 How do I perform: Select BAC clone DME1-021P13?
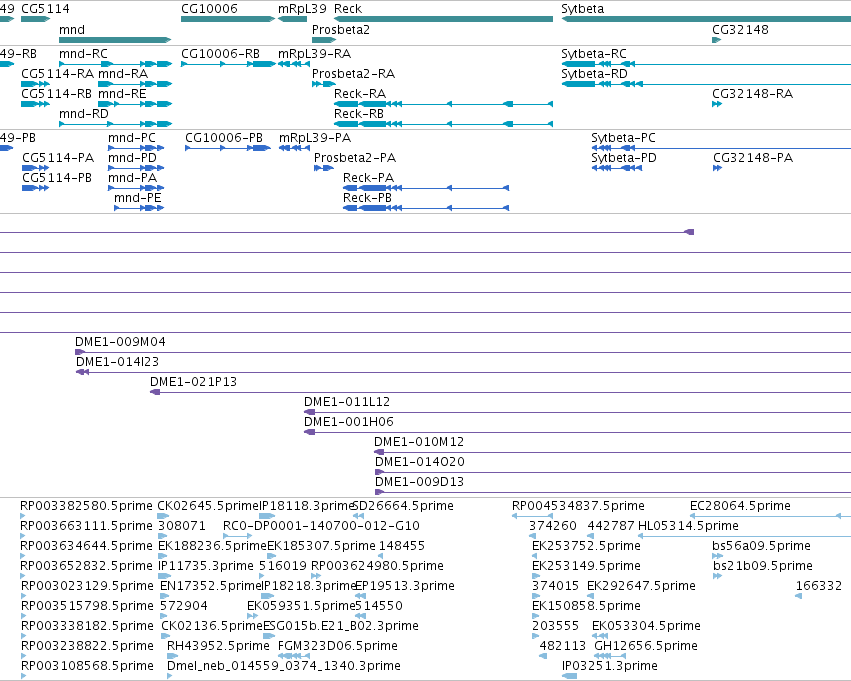[193, 382]
